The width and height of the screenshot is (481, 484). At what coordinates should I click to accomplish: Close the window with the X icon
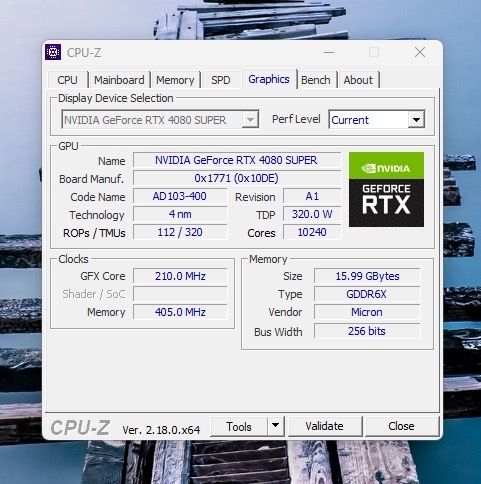pyautogui.click(x=420, y=52)
